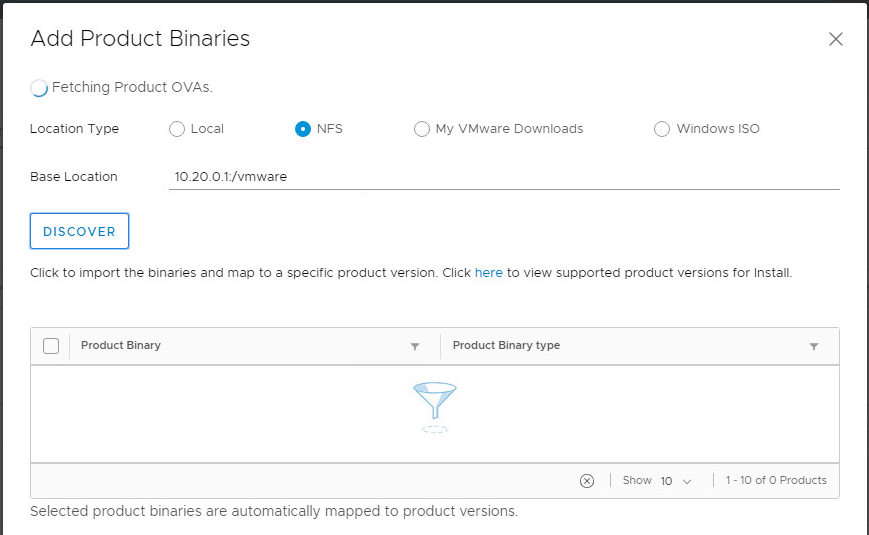Viewport: 869px width, 535px height.
Task: Close the Add Product Binaries dialog
Action: [x=836, y=40]
